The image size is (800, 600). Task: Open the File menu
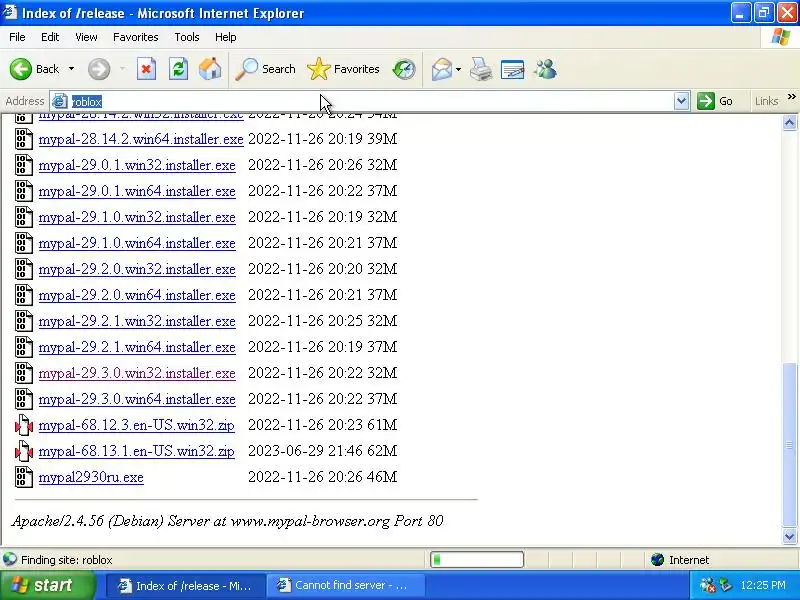[17, 37]
